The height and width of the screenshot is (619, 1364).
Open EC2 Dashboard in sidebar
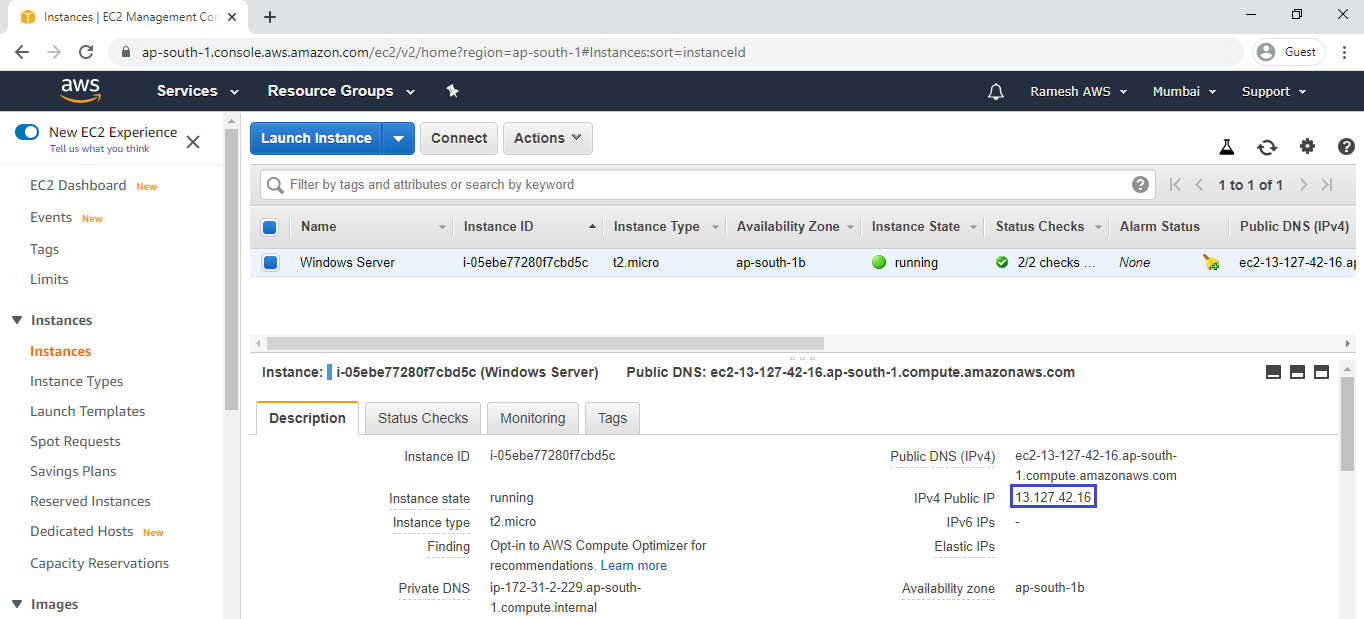[78, 185]
